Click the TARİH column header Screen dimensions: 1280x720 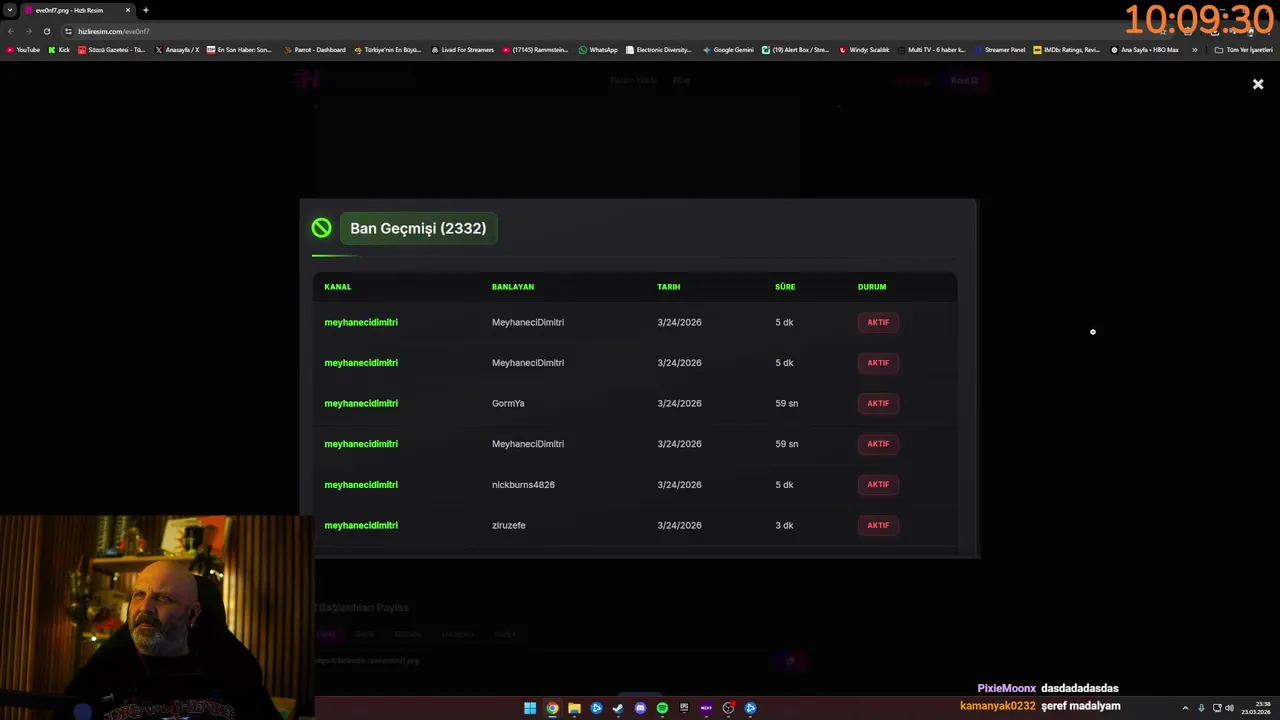point(669,287)
